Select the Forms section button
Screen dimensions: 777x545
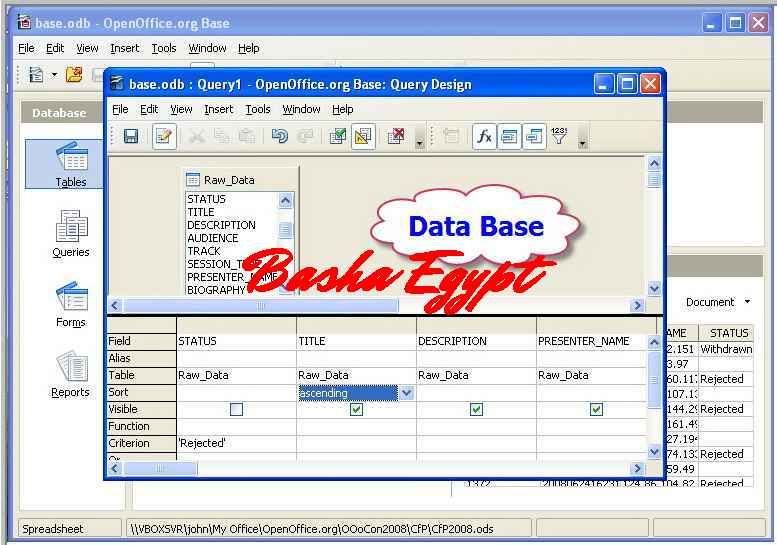[71, 305]
